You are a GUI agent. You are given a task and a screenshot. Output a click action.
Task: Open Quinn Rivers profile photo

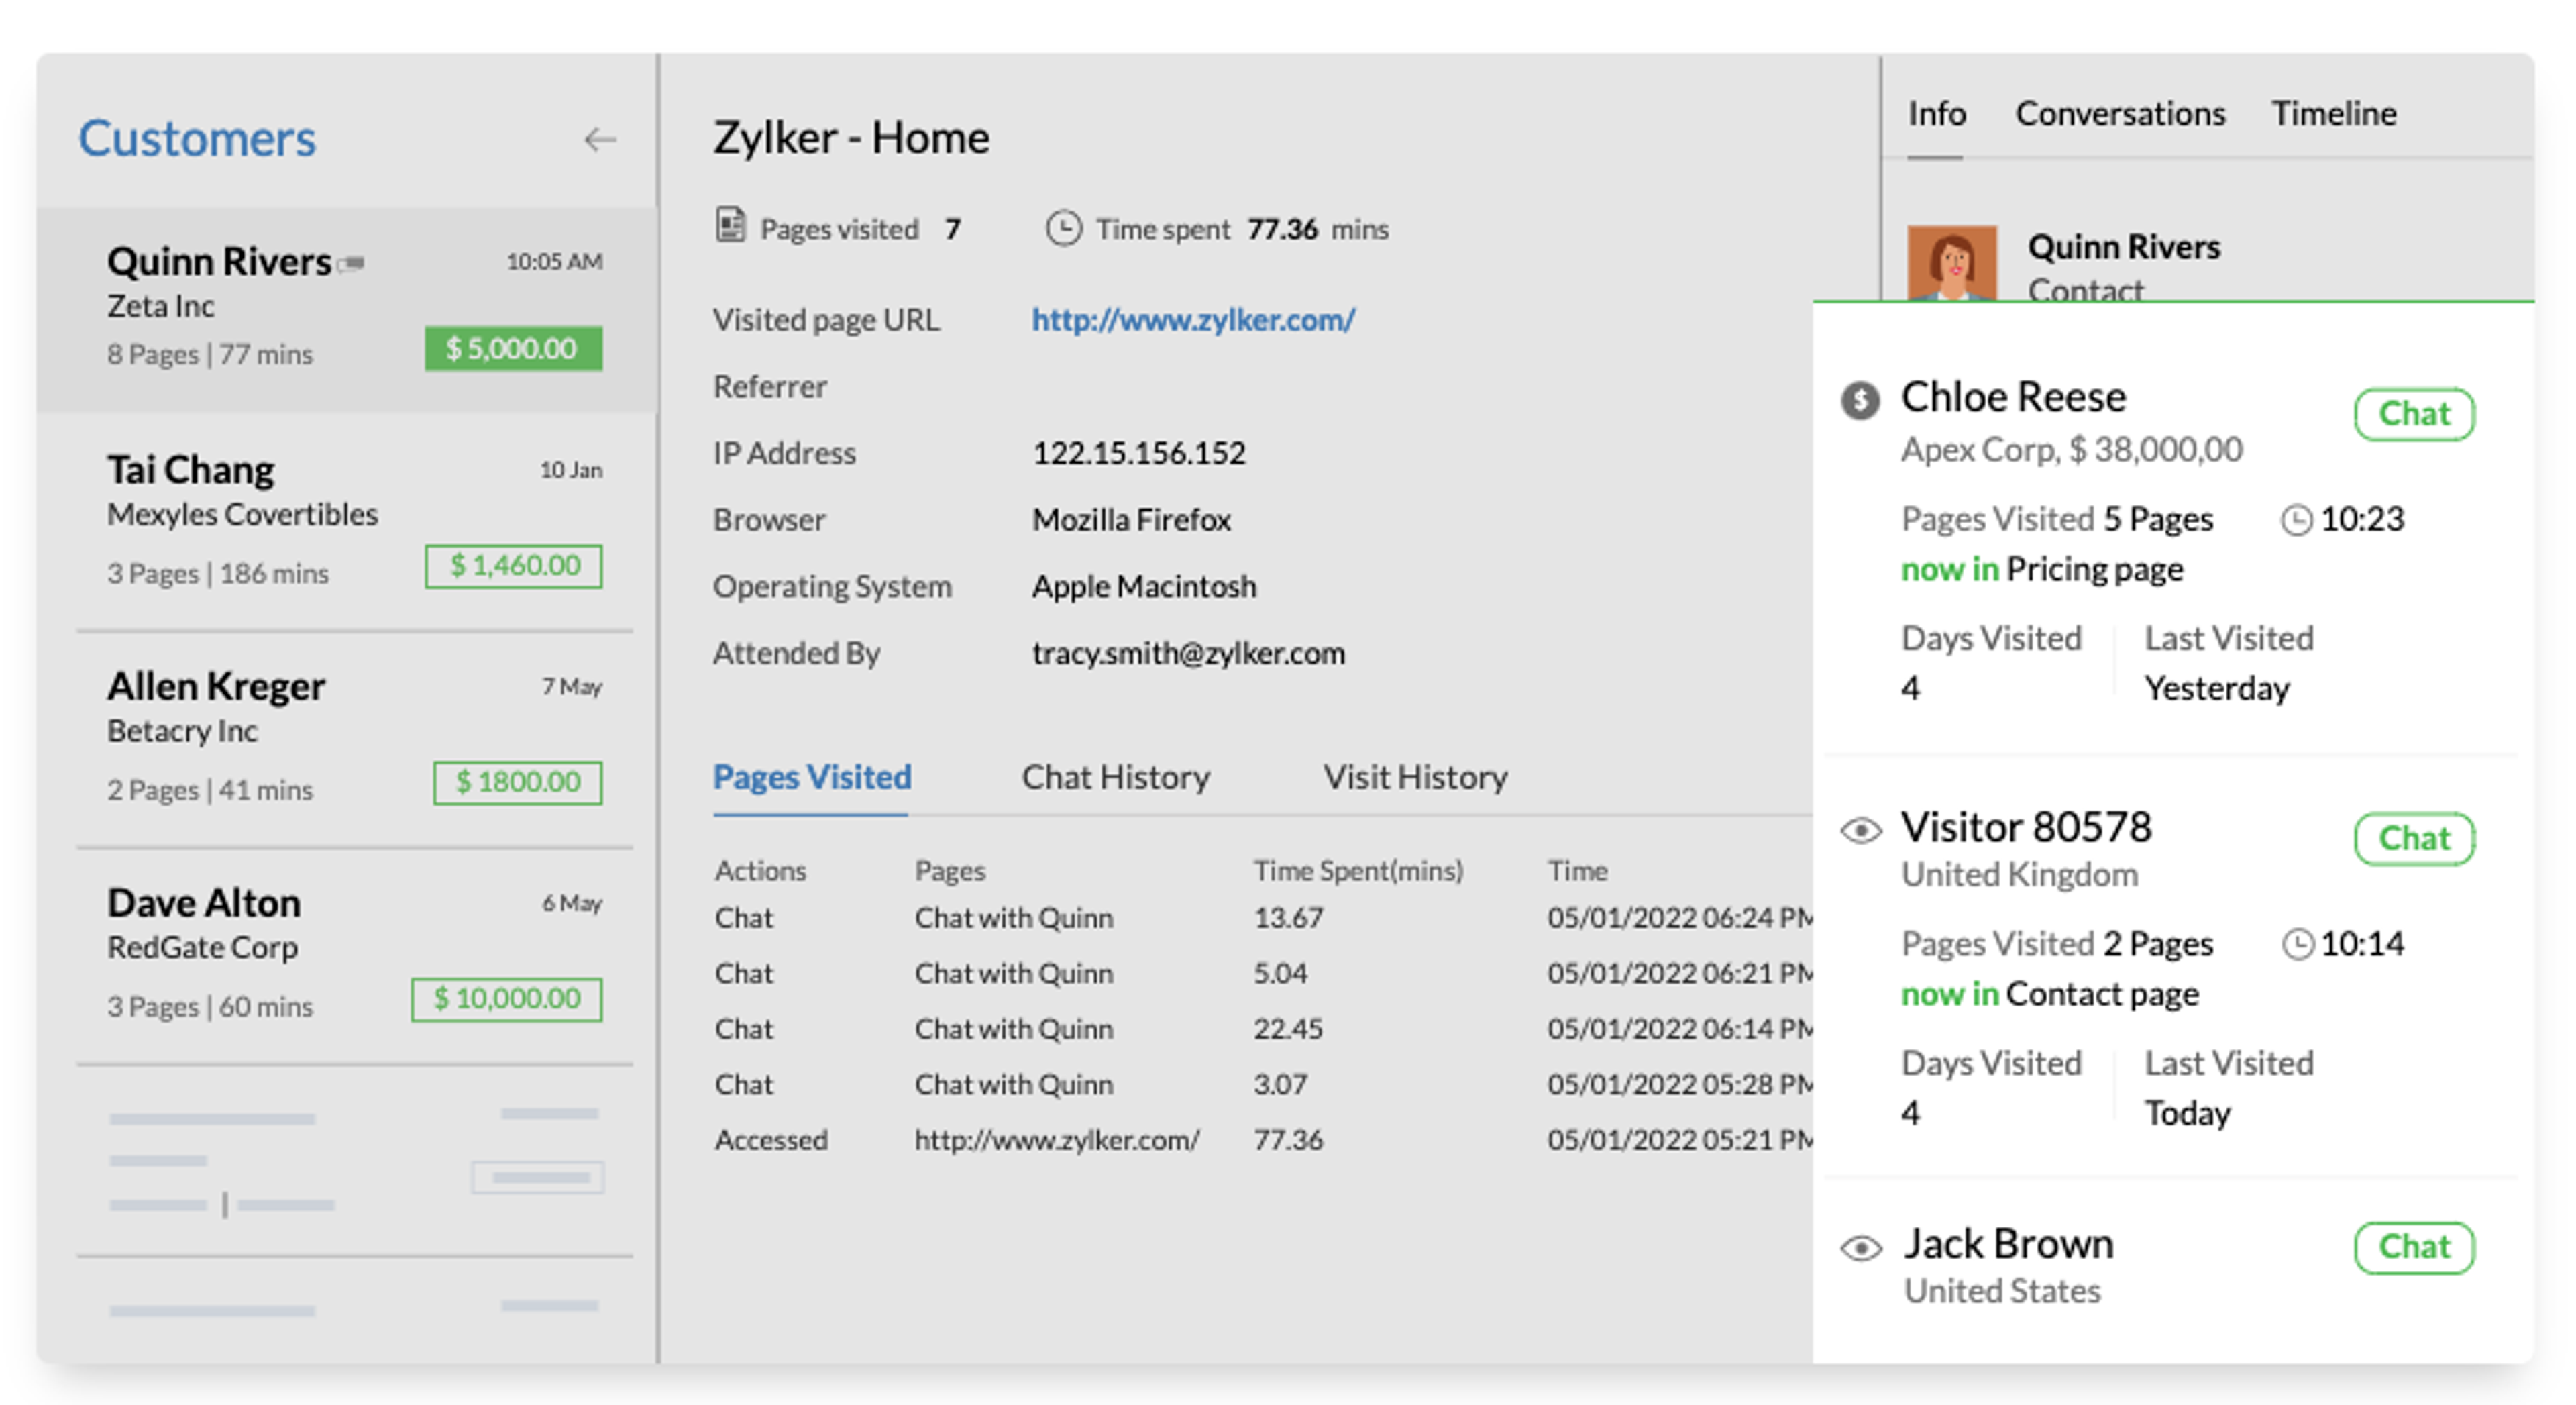1951,263
